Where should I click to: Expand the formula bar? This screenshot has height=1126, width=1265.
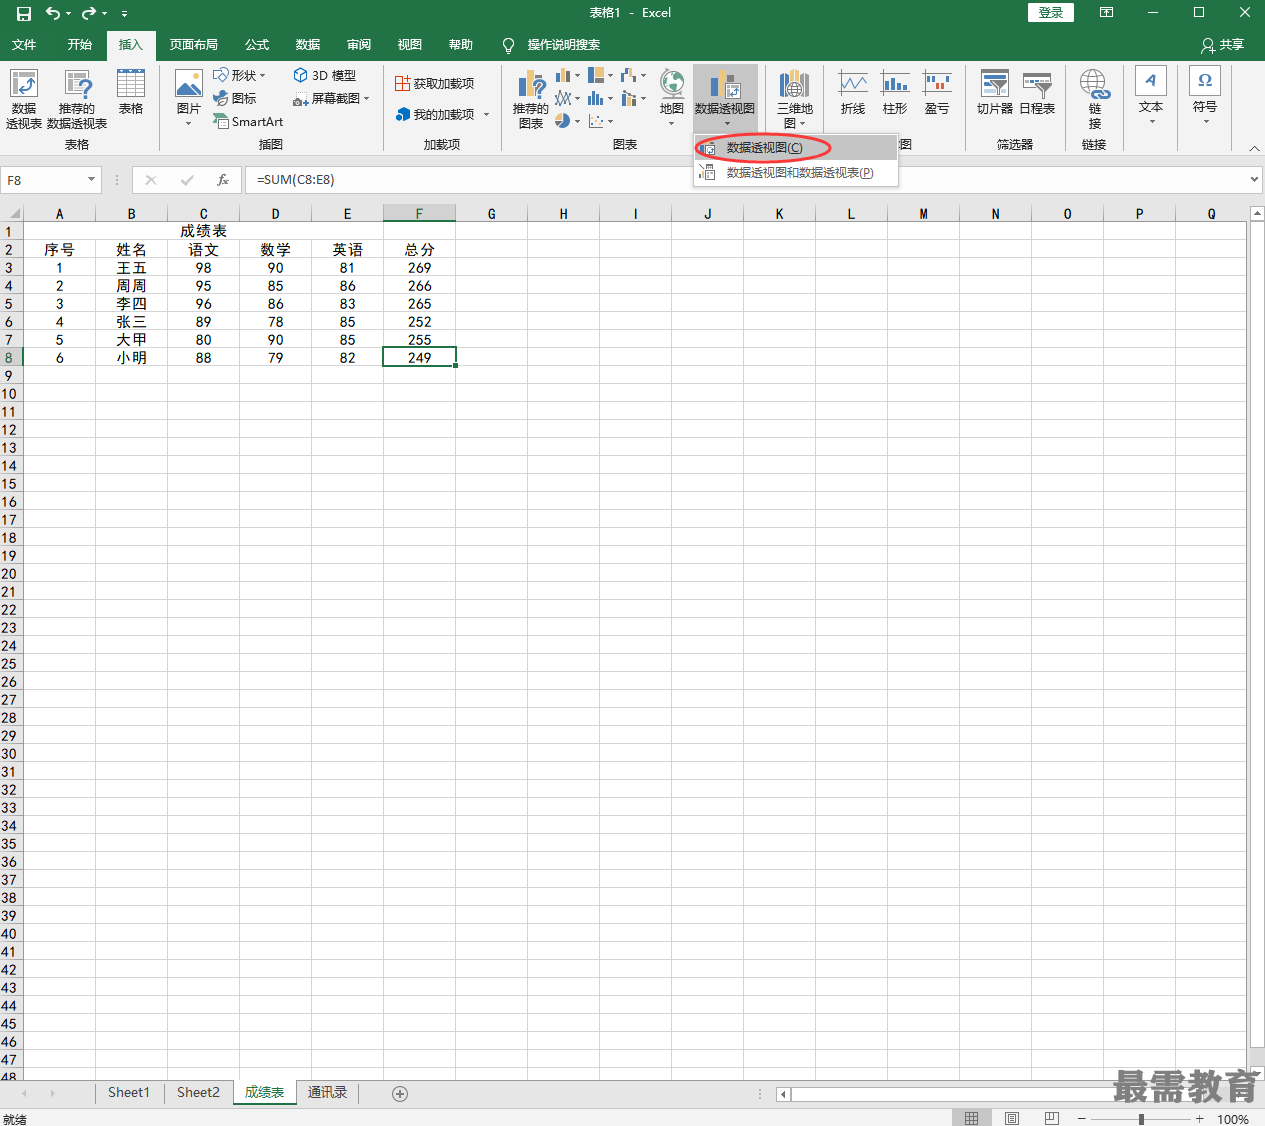[x=1254, y=180]
